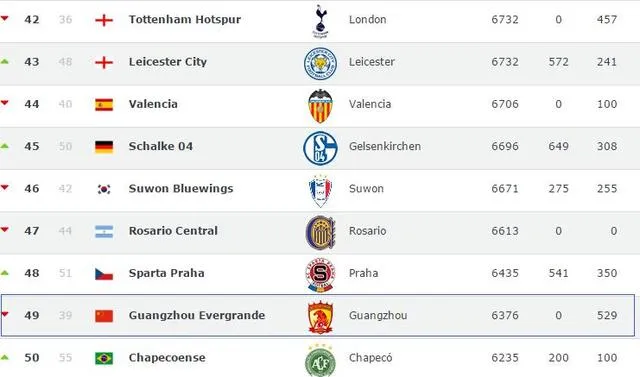Click the Guangzhou Evergrande team name
The image size is (640, 377).
197,315
